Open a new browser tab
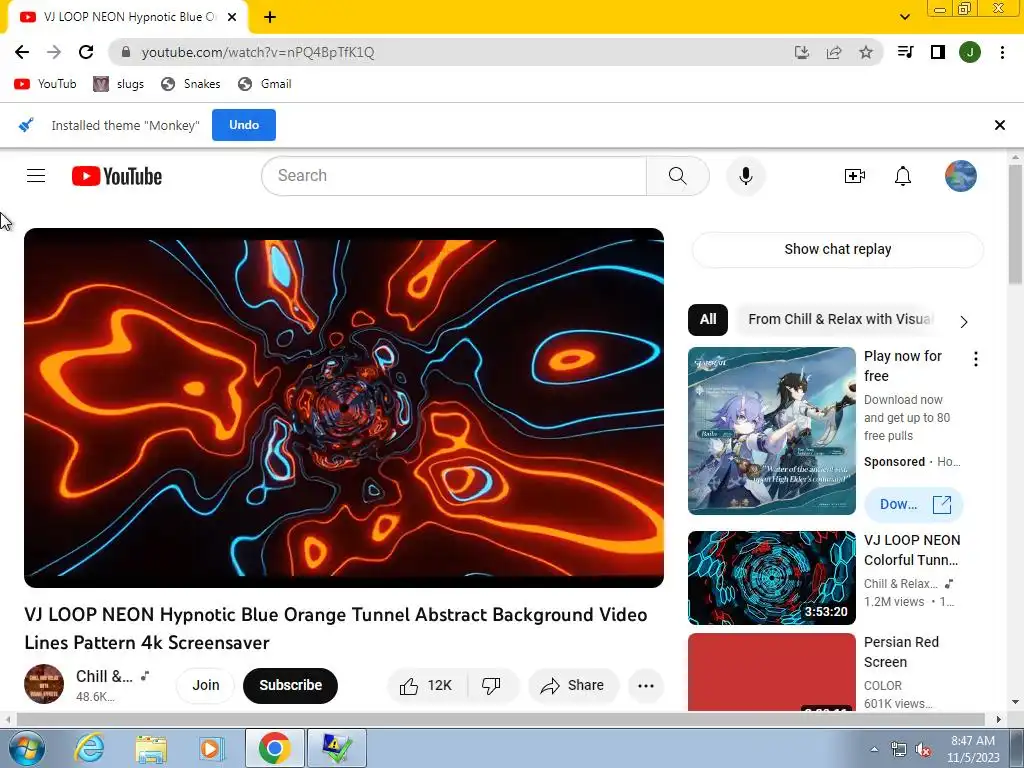 [270, 17]
